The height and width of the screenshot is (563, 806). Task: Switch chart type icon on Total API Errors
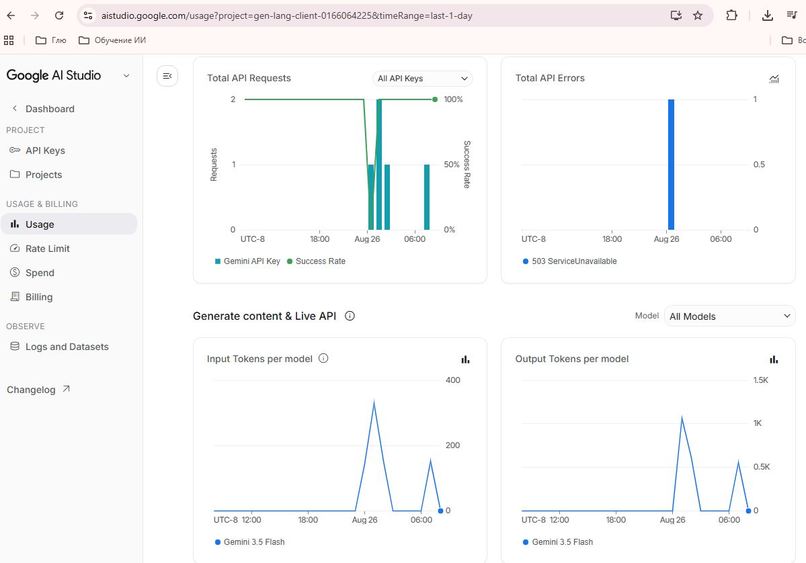774,78
